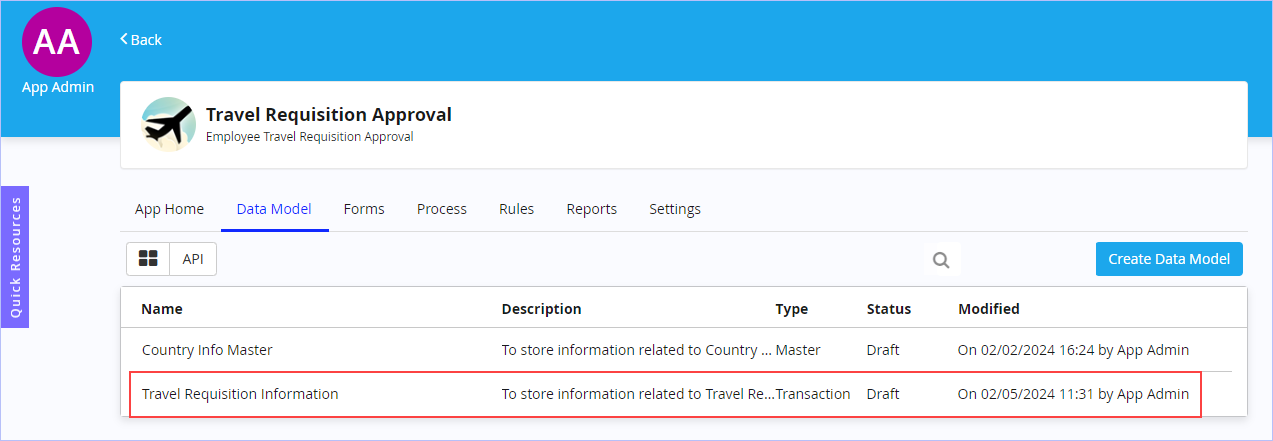Click the Create Data Model button

[x=1169, y=259]
